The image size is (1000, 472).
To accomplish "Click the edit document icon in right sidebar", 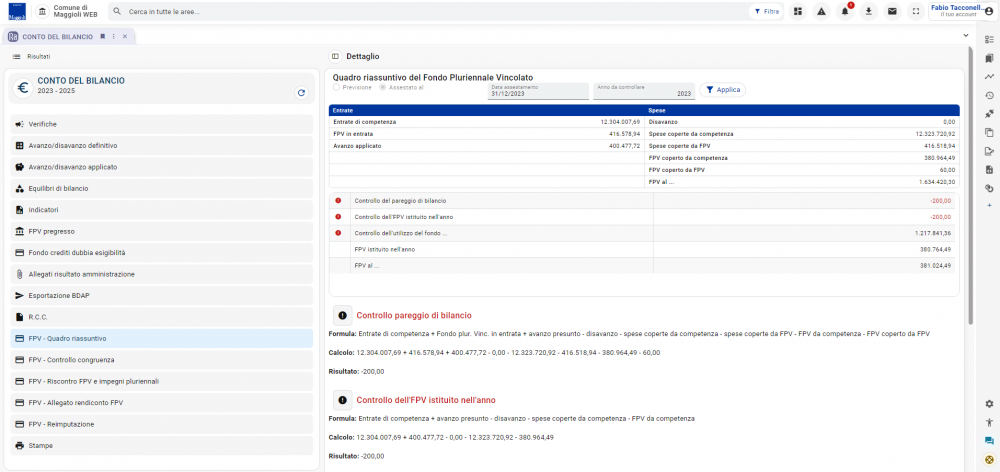I will click(989, 151).
